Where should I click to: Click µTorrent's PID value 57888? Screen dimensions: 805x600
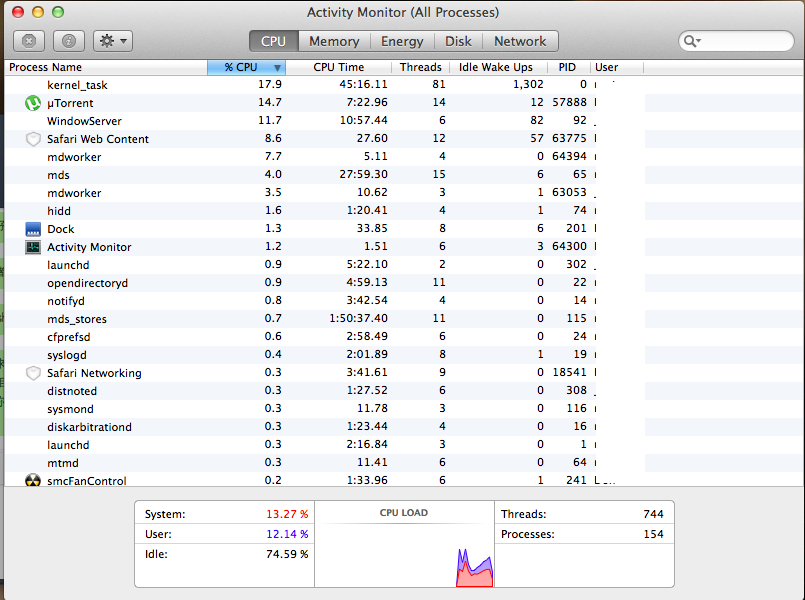(569, 103)
